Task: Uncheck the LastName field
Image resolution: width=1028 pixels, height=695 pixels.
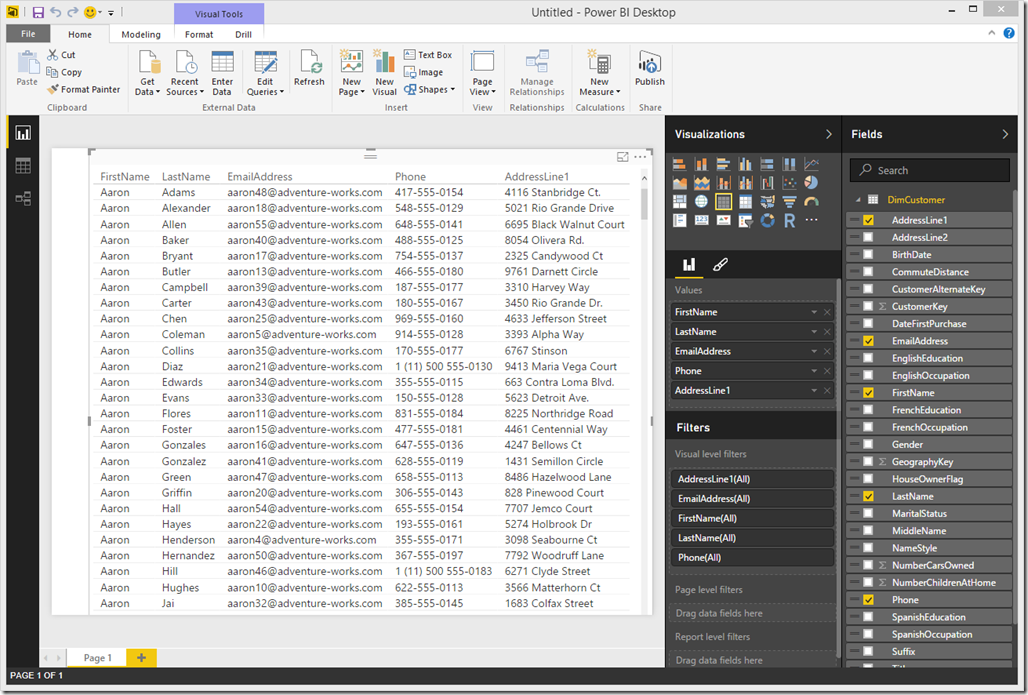Action: click(x=868, y=496)
